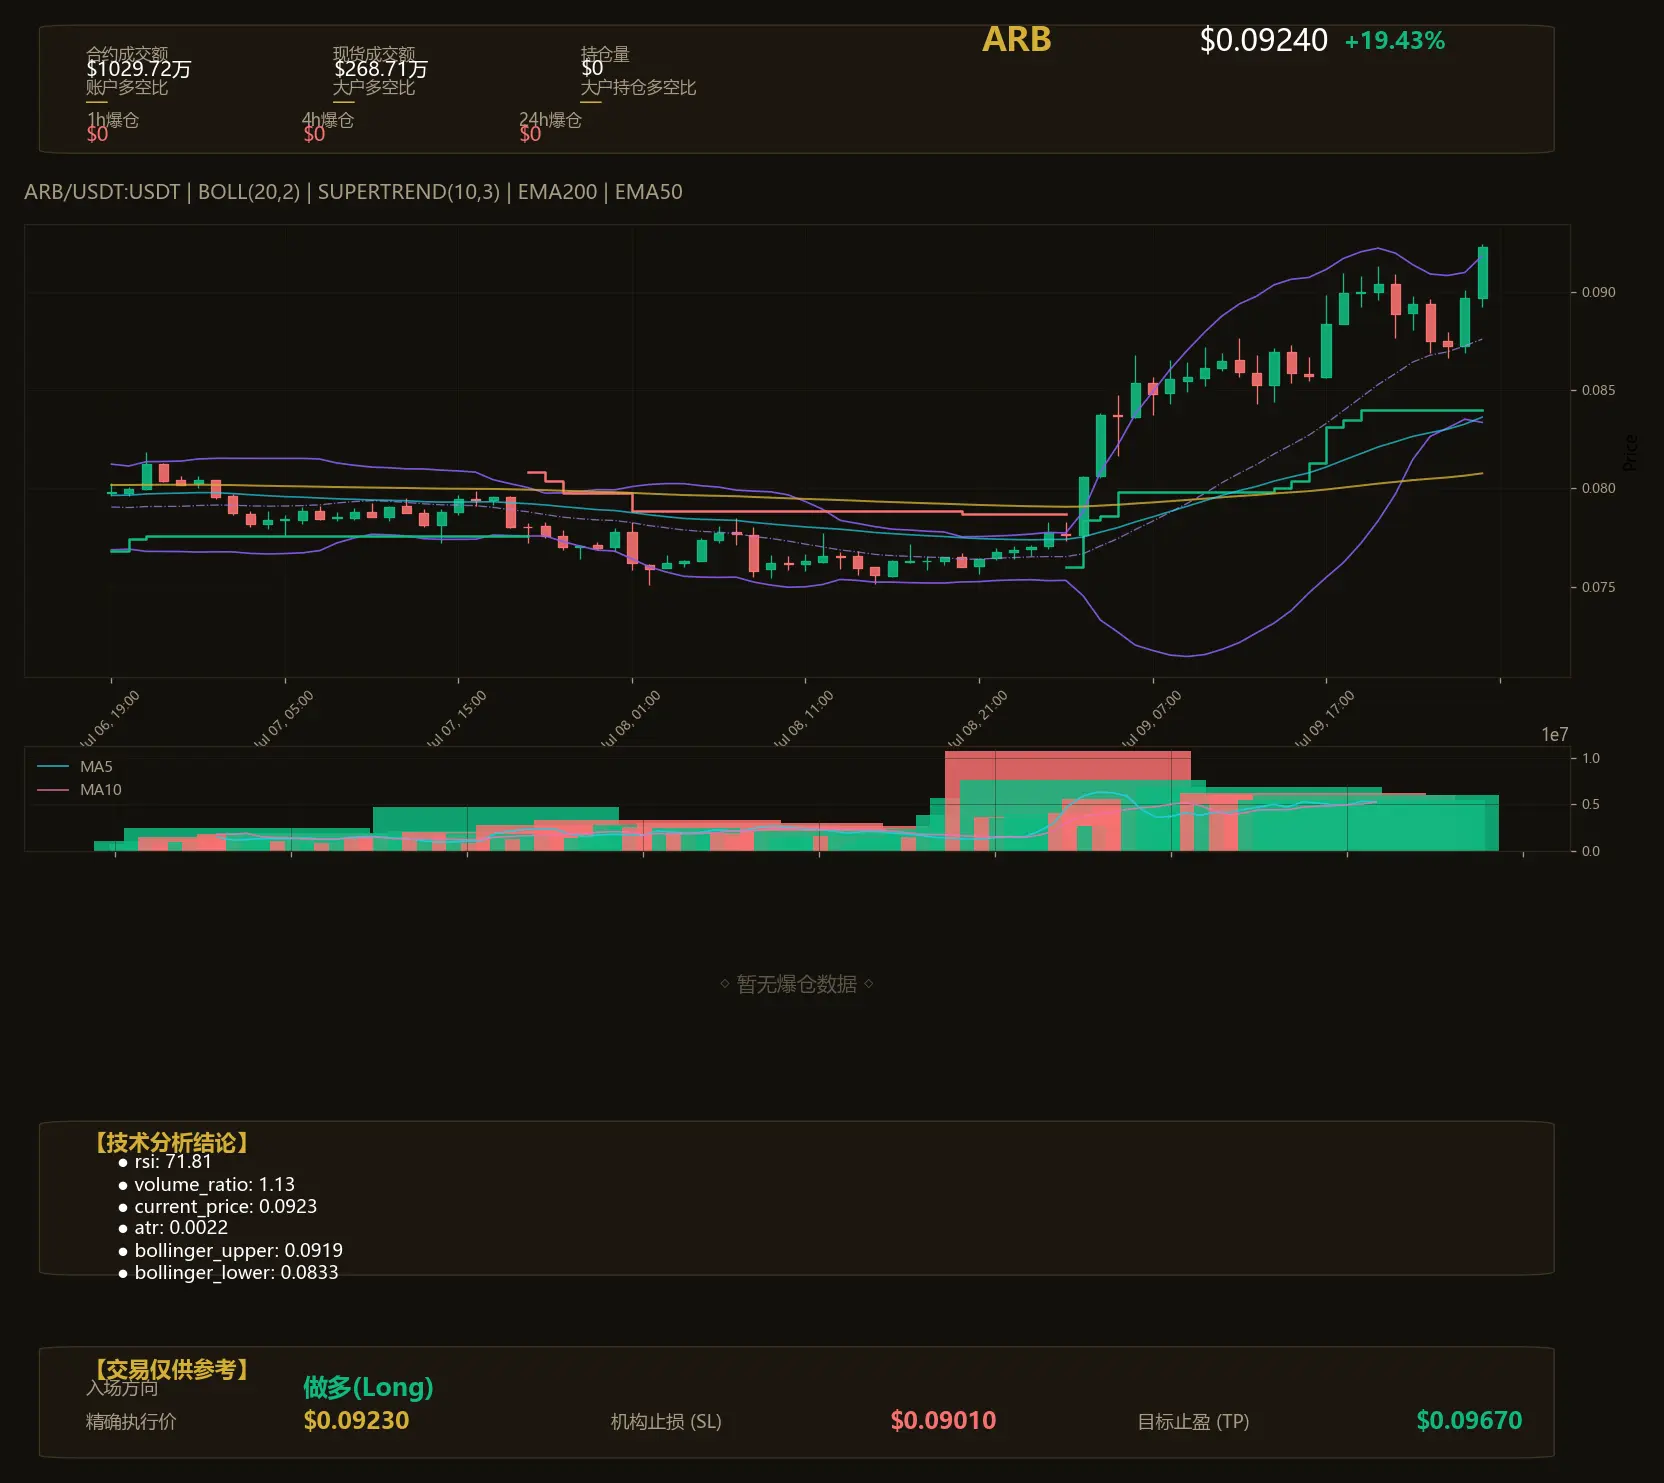Image resolution: width=1664 pixels, height=1483 pixels.
Task: Click the $0.09670 take profit value
Action: click(1469, 1421)
